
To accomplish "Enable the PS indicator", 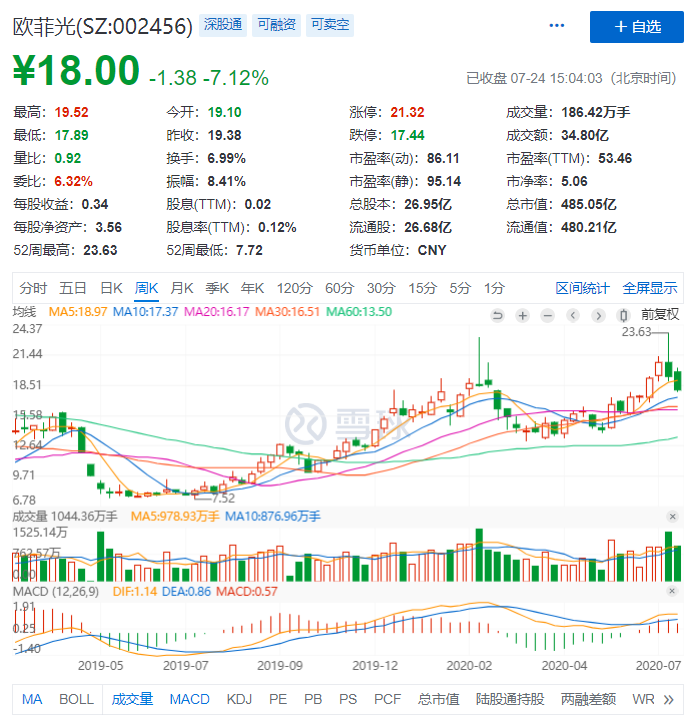I will tap(348, 699).
